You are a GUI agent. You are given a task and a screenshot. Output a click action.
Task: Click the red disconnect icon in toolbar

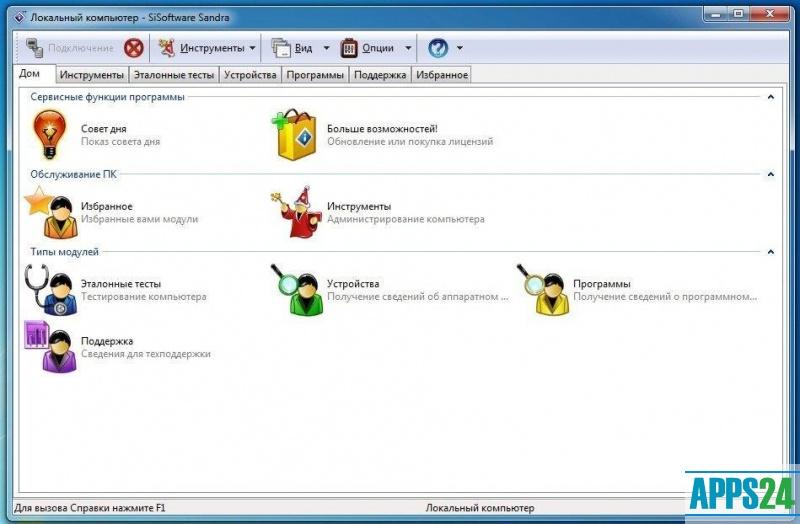134,48
